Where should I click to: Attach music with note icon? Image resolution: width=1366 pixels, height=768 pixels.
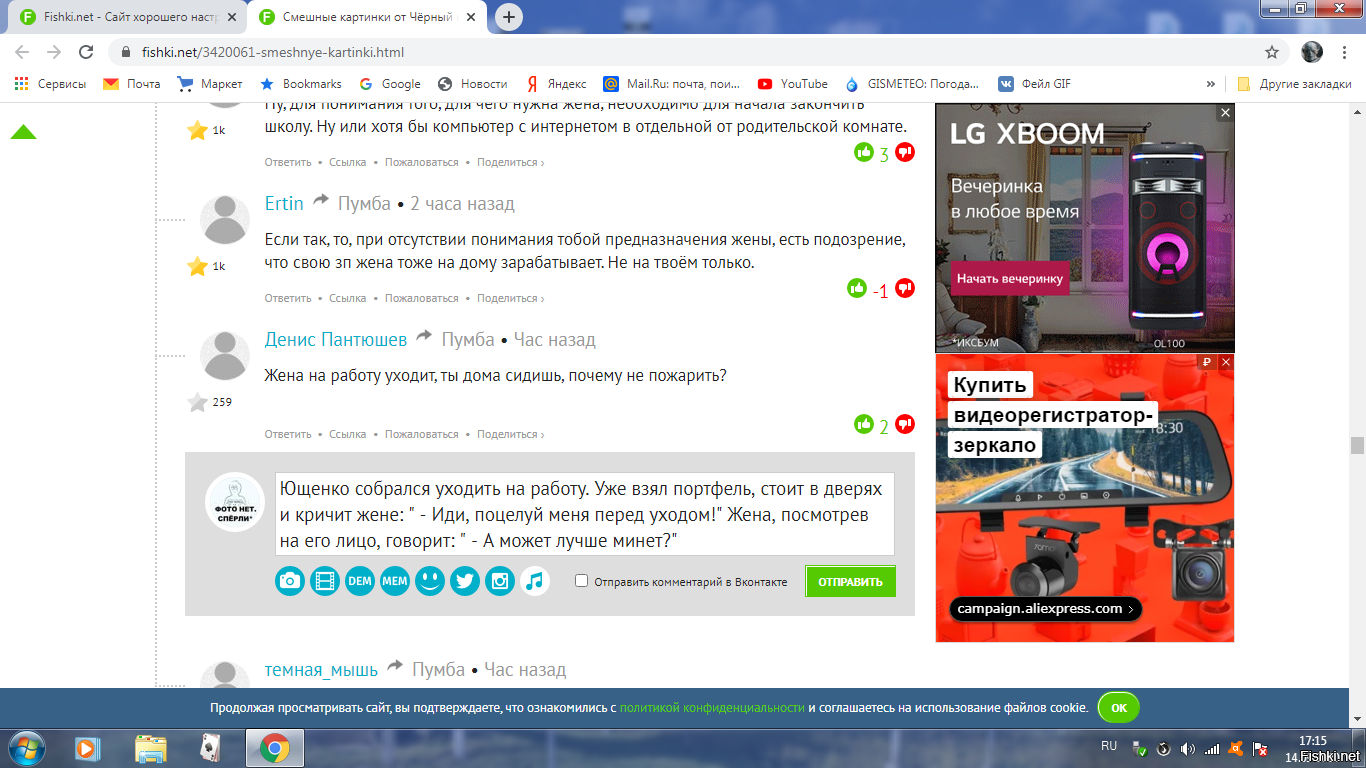point(535,581)
